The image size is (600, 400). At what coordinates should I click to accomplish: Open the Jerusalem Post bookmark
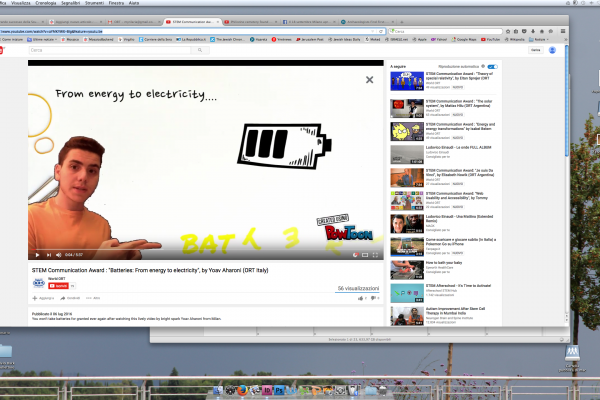(310, 39)
